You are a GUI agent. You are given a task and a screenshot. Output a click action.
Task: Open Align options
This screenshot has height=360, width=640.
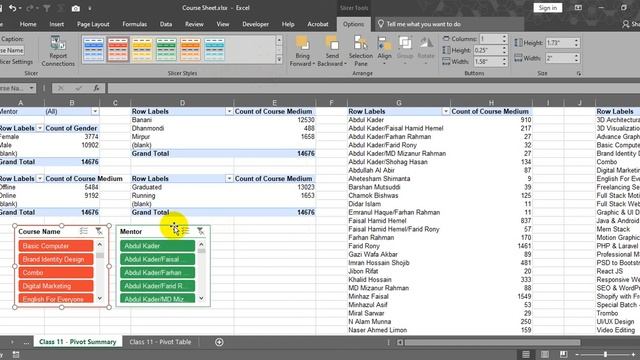(384, 51)
